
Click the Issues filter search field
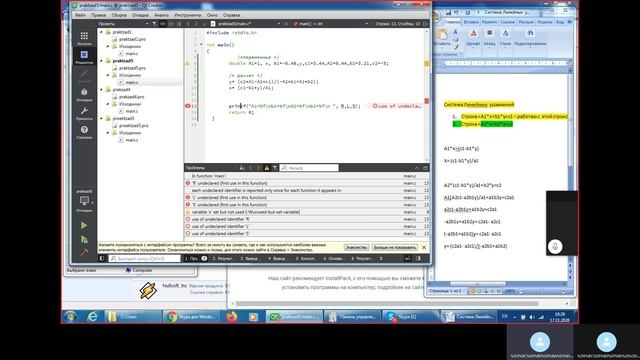click(309, 168)
